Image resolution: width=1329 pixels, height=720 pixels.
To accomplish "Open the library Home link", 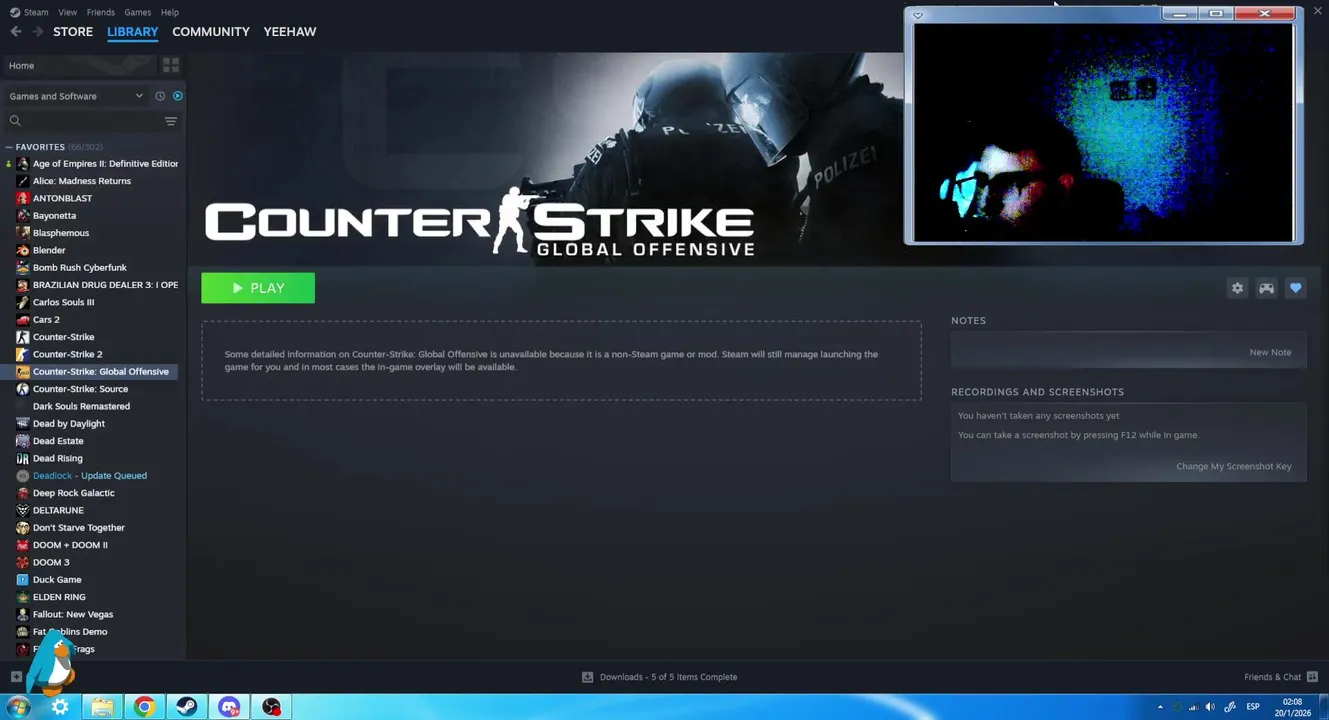I will coord(21,66).
